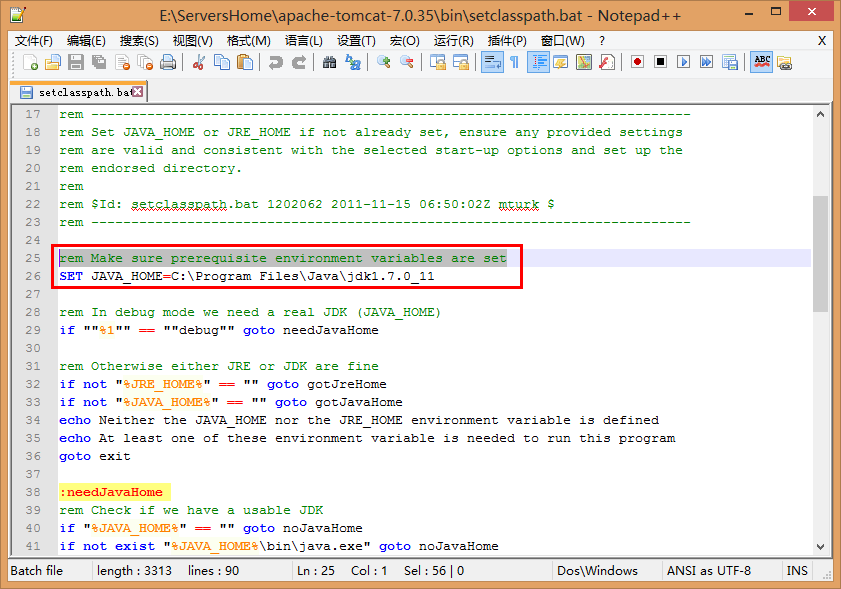The image size is (841, 589).
Task: Open the 搜索(S) menu
Action: pyautogui.click(x=139, y=41)
